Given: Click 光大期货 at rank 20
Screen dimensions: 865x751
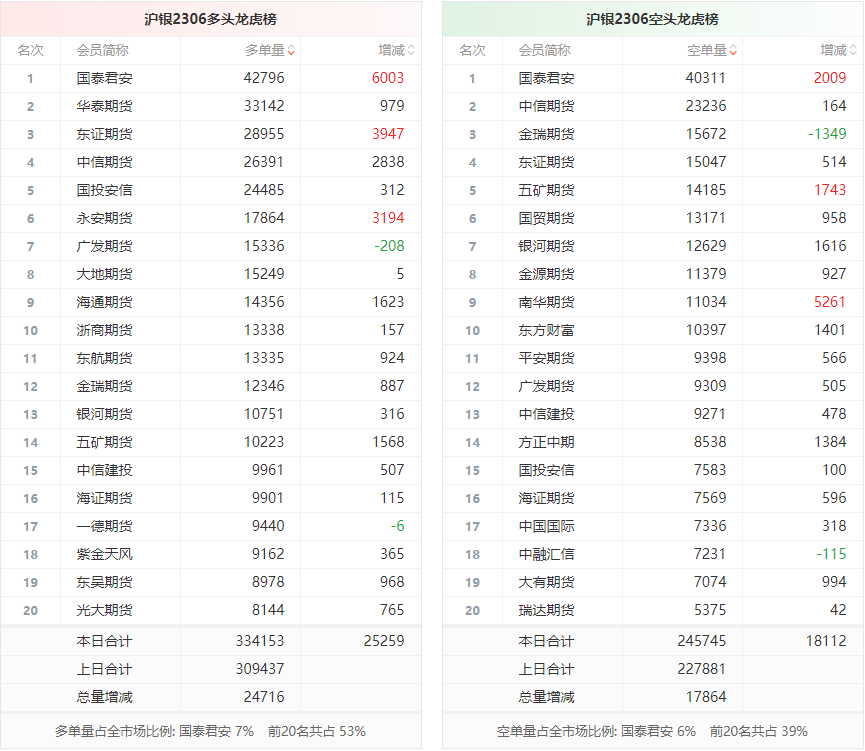Looking at the screenshot, I should (104, 610).
